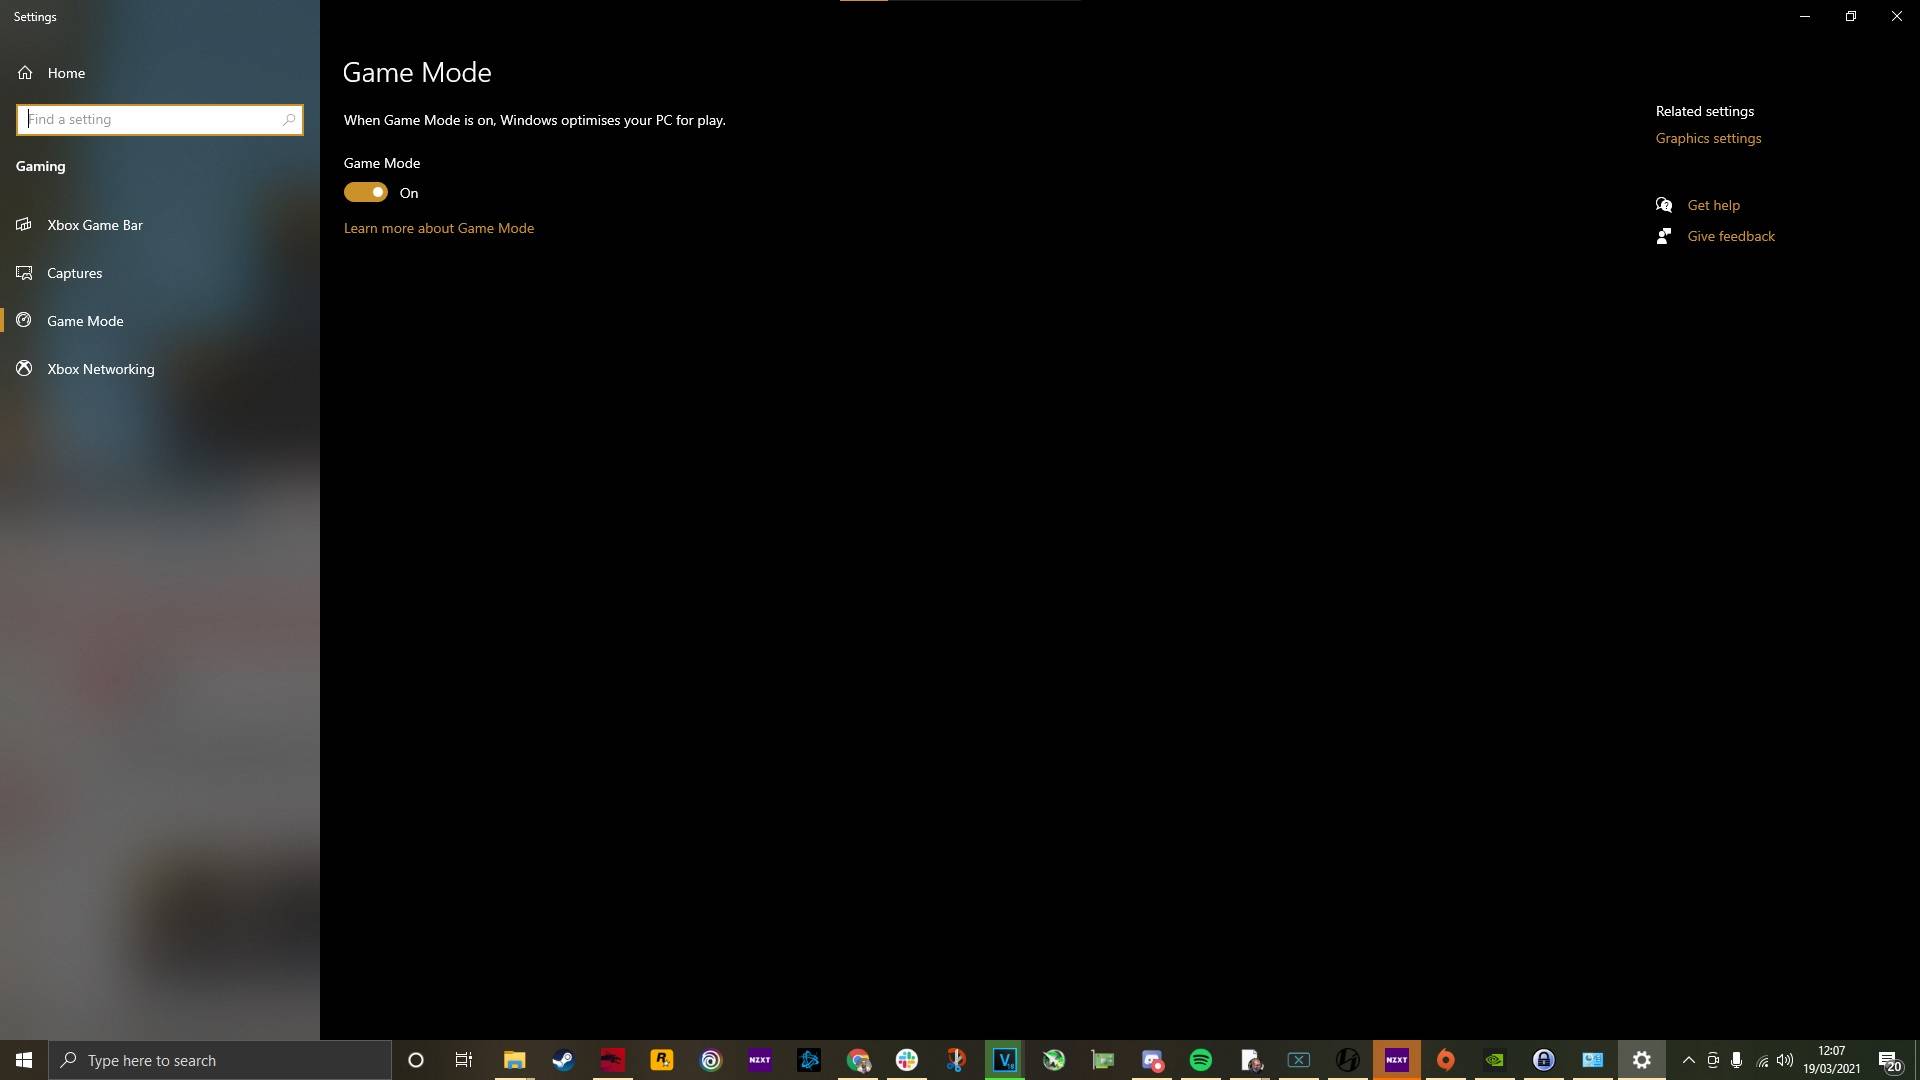1920x1080 pixels.
Task: Toggle Game Mode on/off switch
Action: pos(367,193)
